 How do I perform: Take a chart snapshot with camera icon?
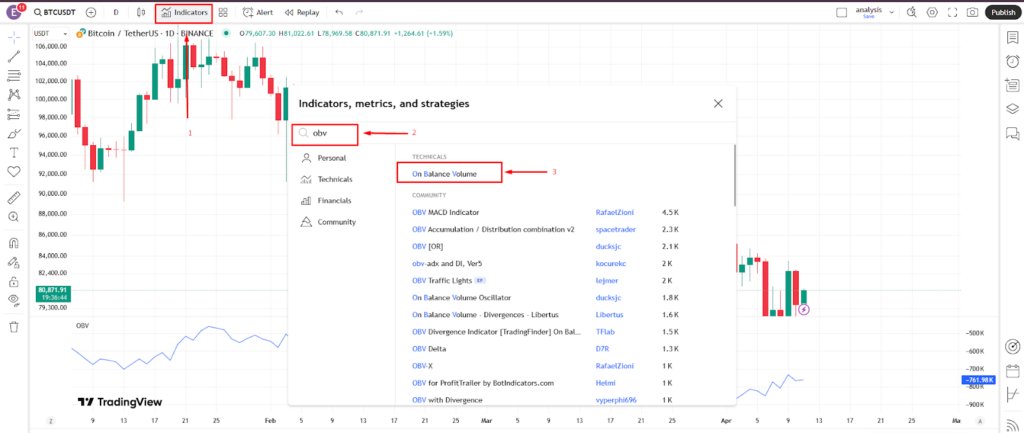(972, 12)
